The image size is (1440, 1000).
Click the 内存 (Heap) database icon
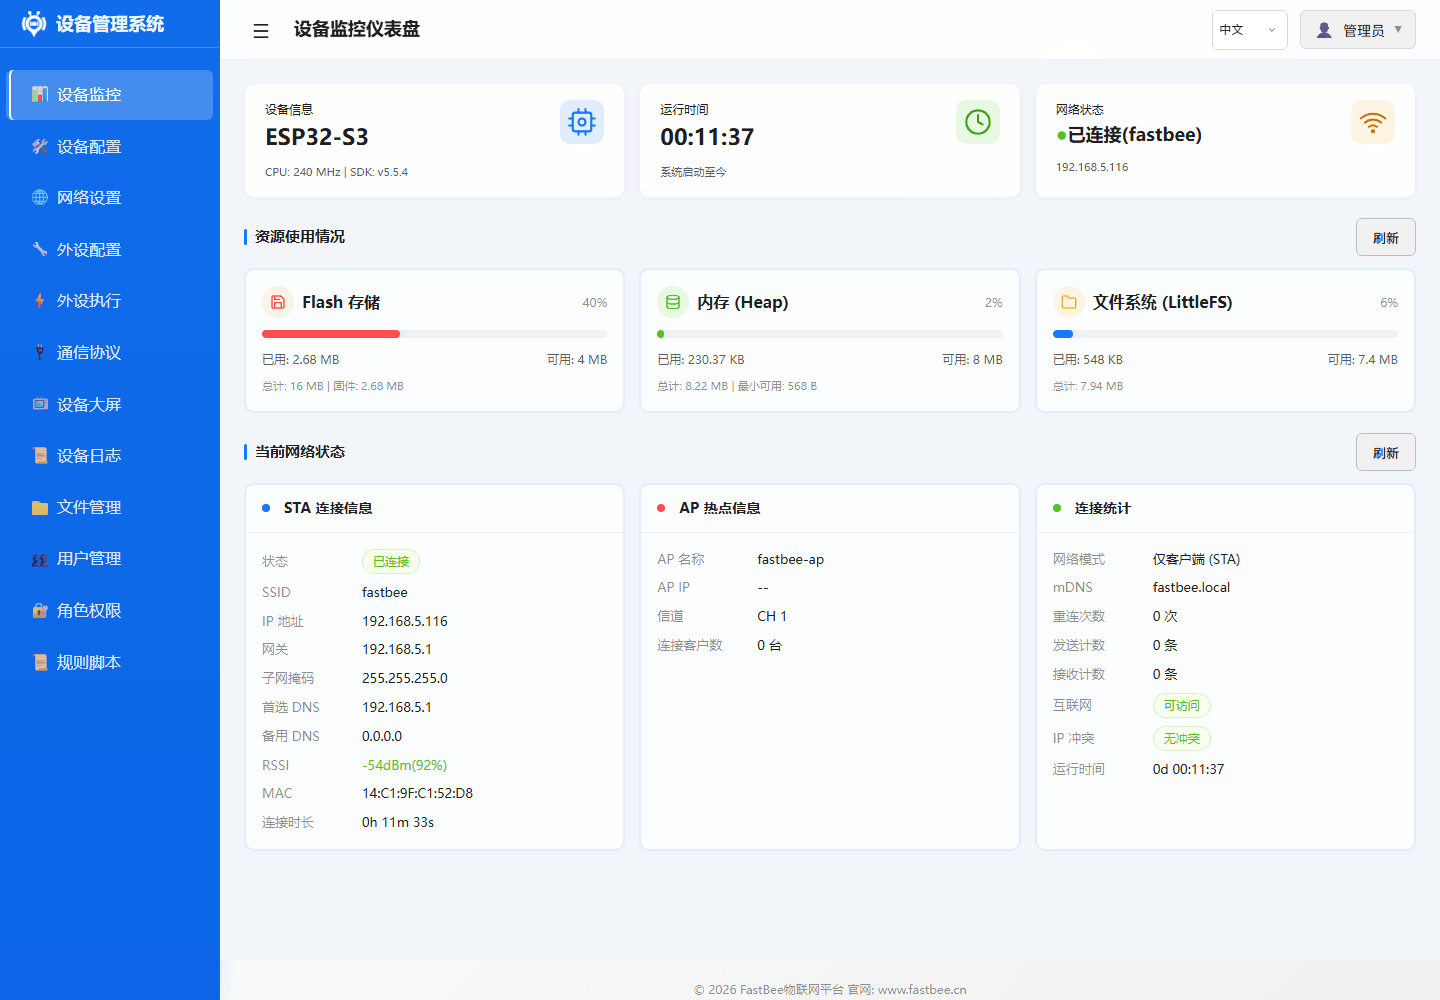coord(673,302)
